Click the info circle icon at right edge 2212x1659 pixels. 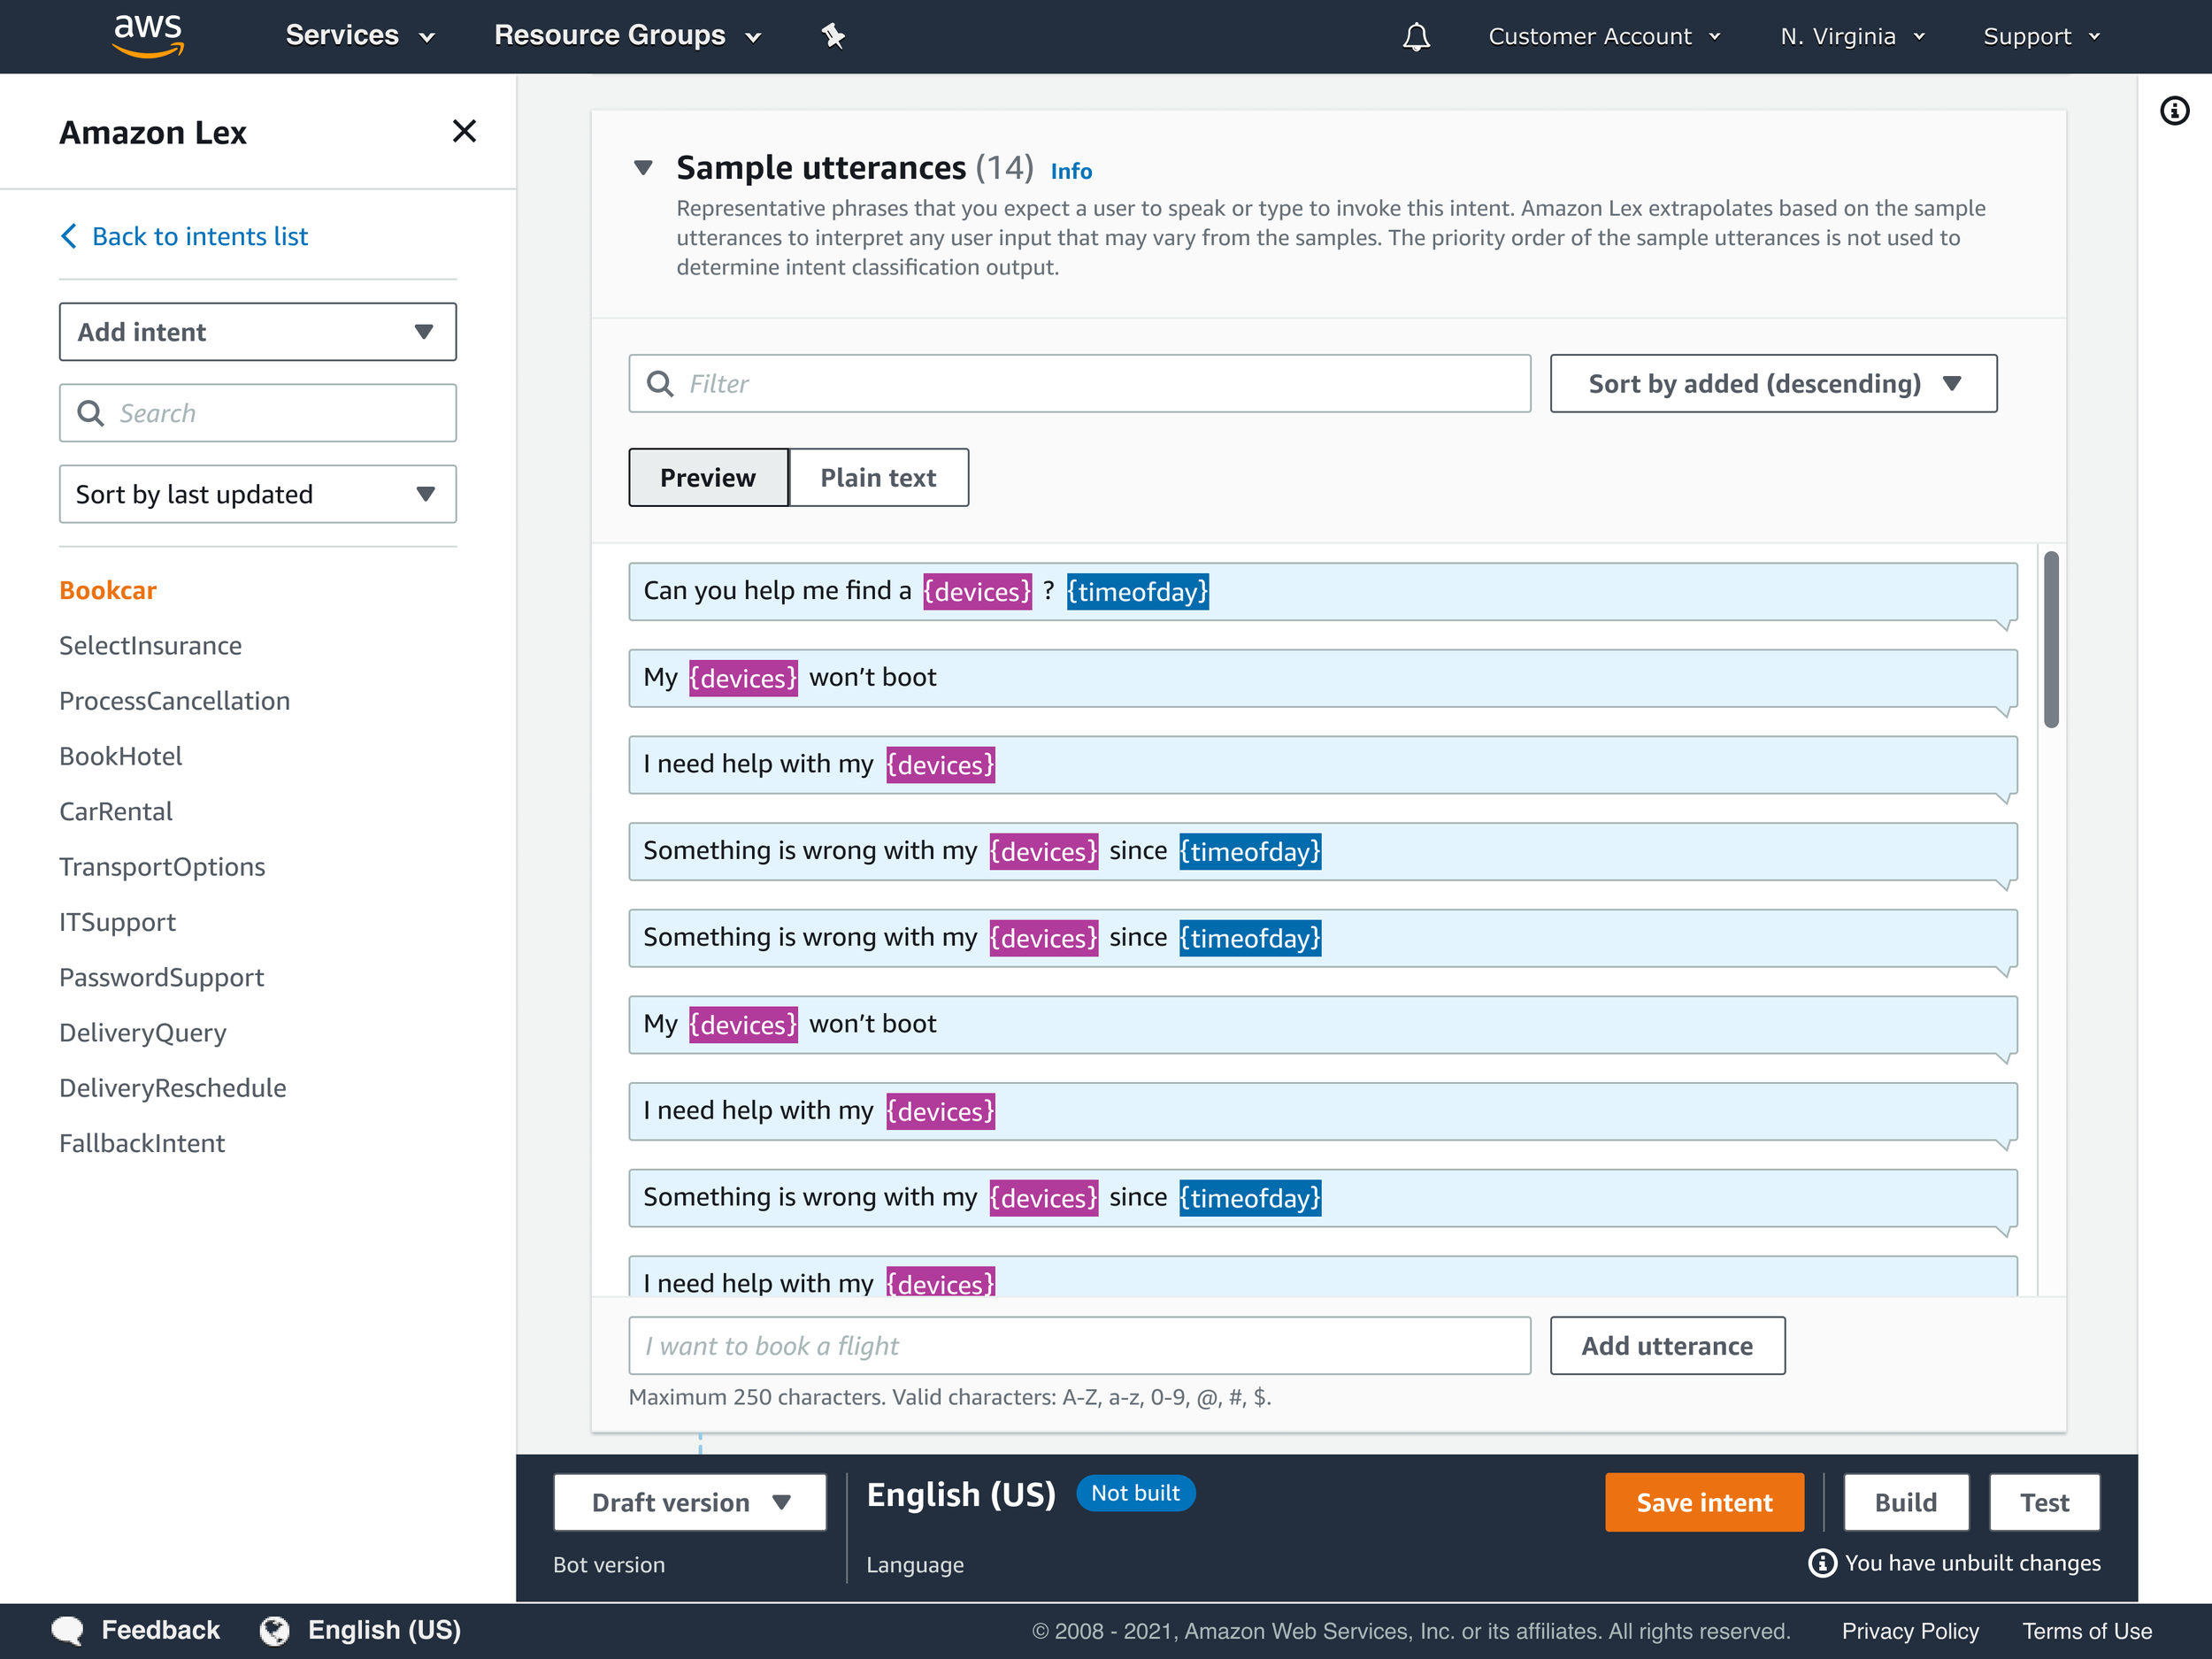pyautogui.click(x=2174, y=111)
